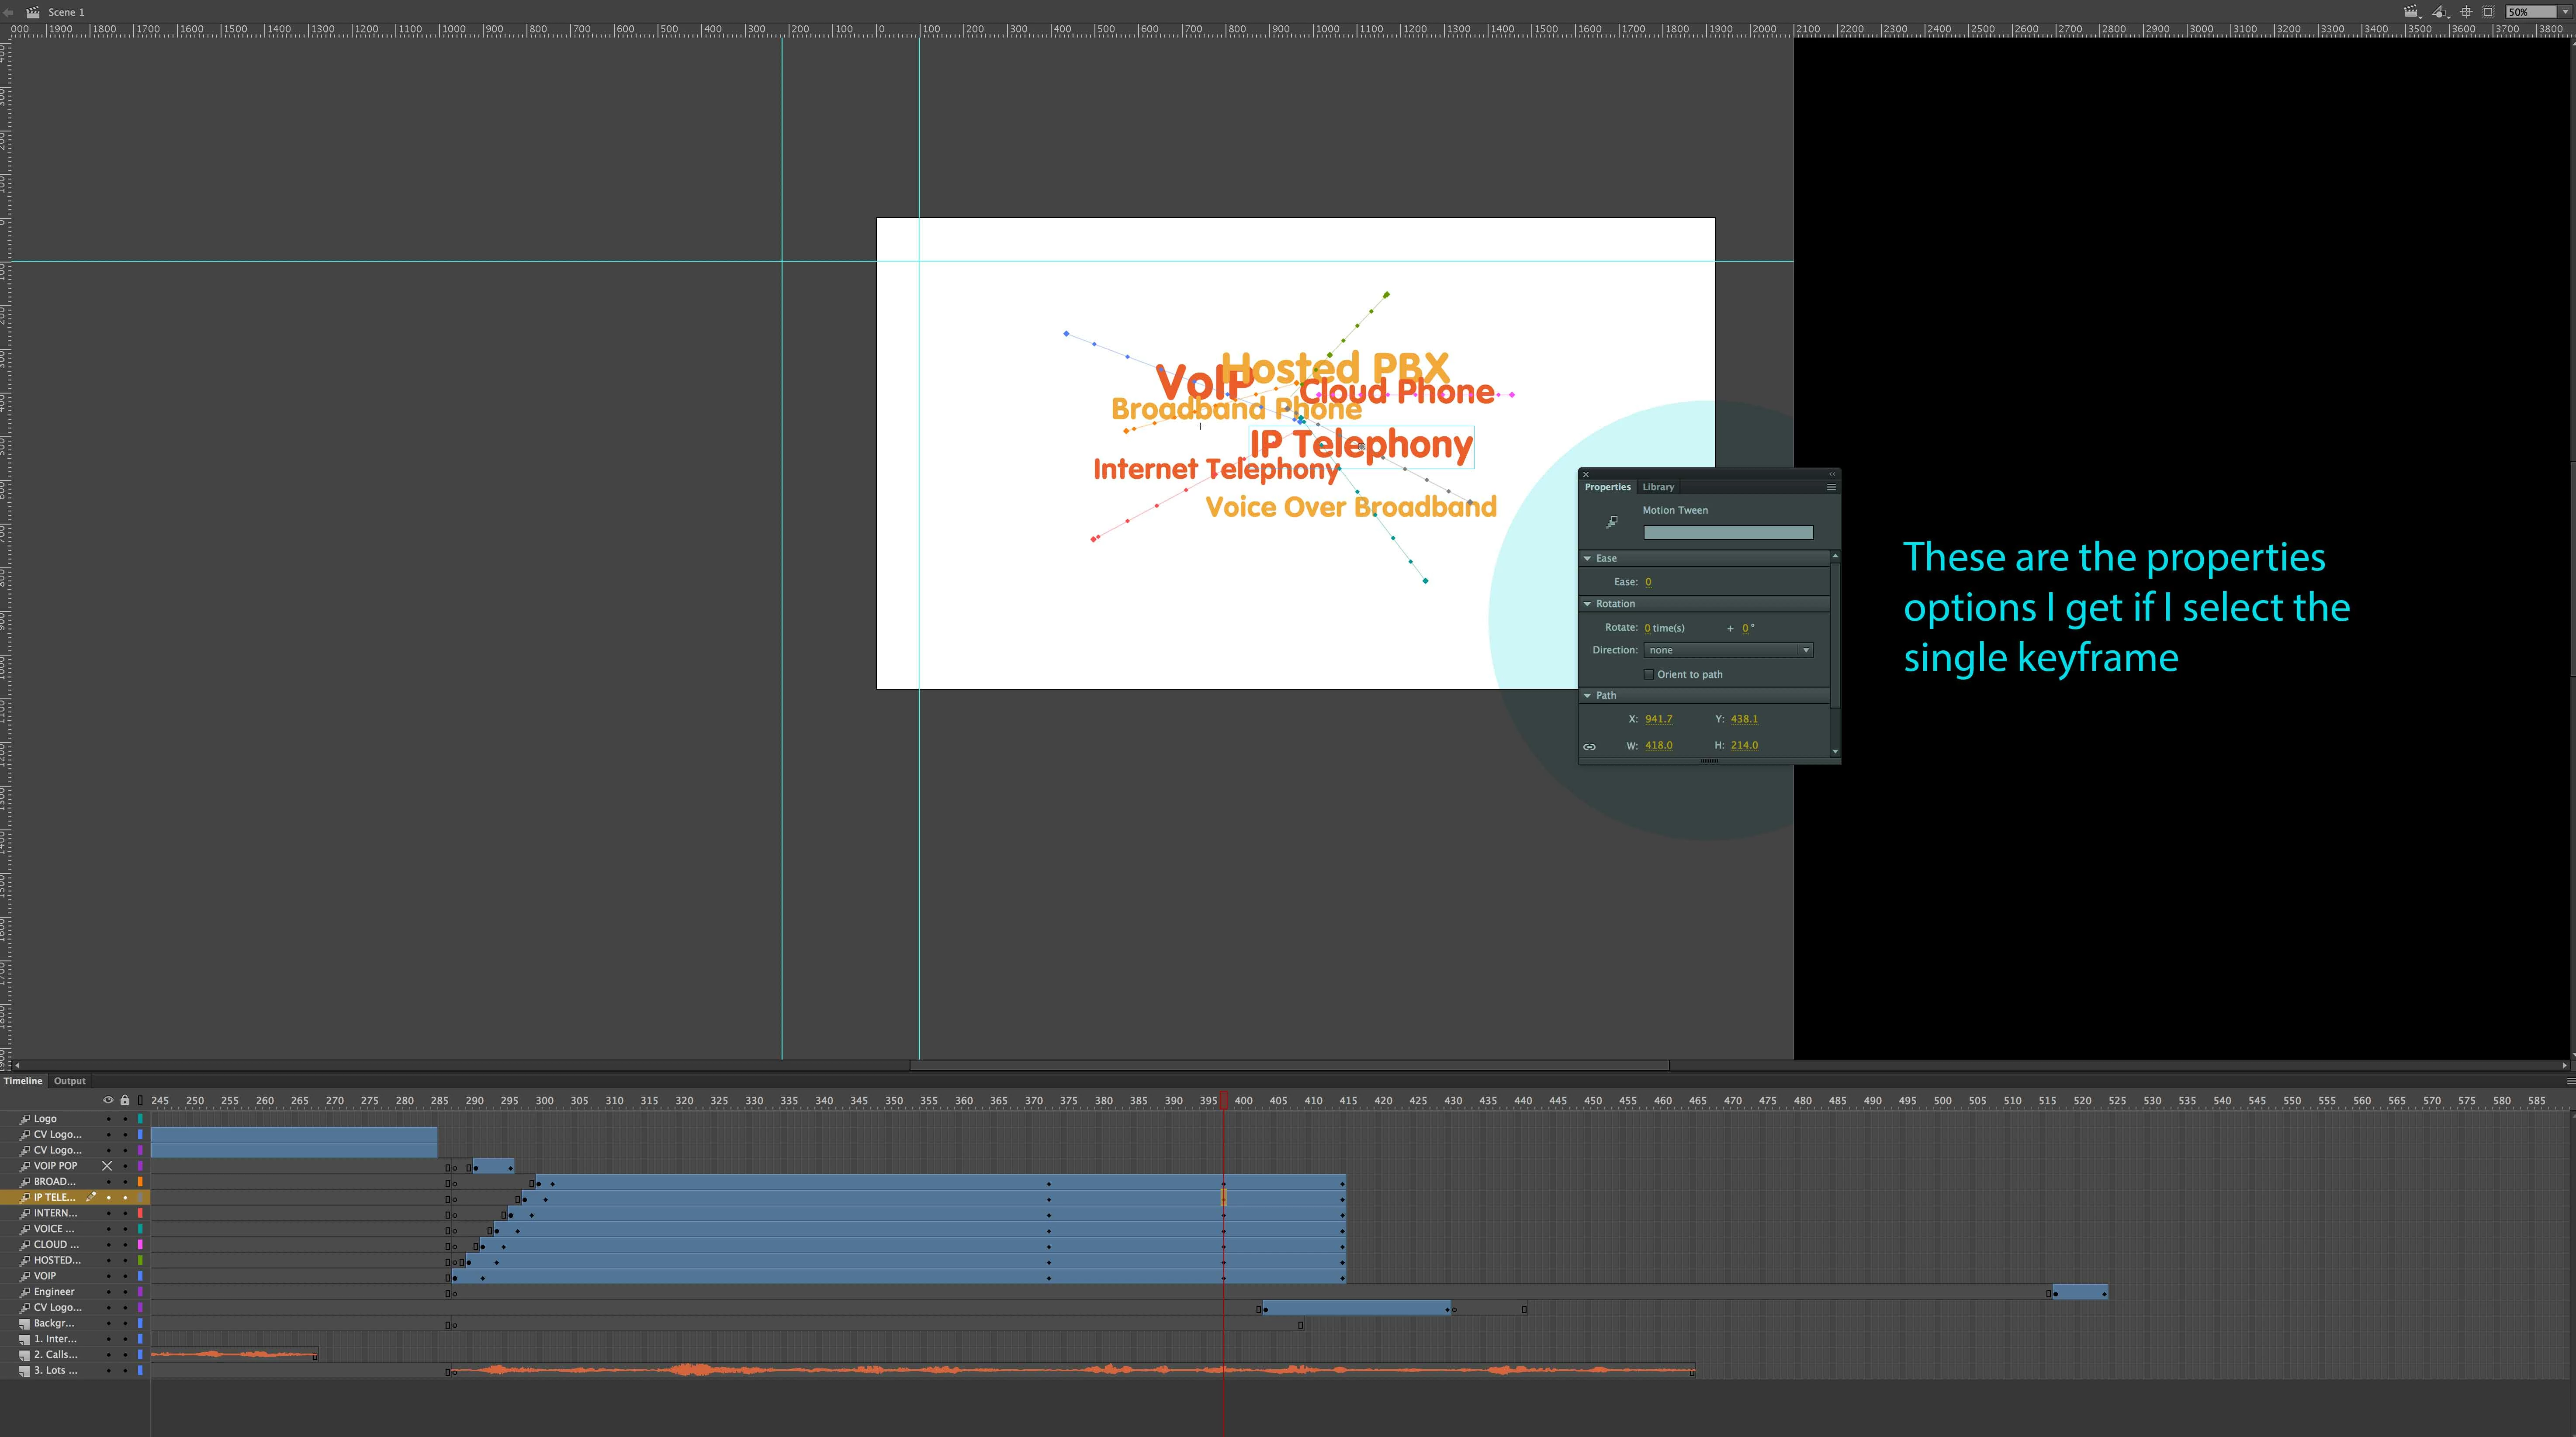Switch to the Output tab

69,1081
